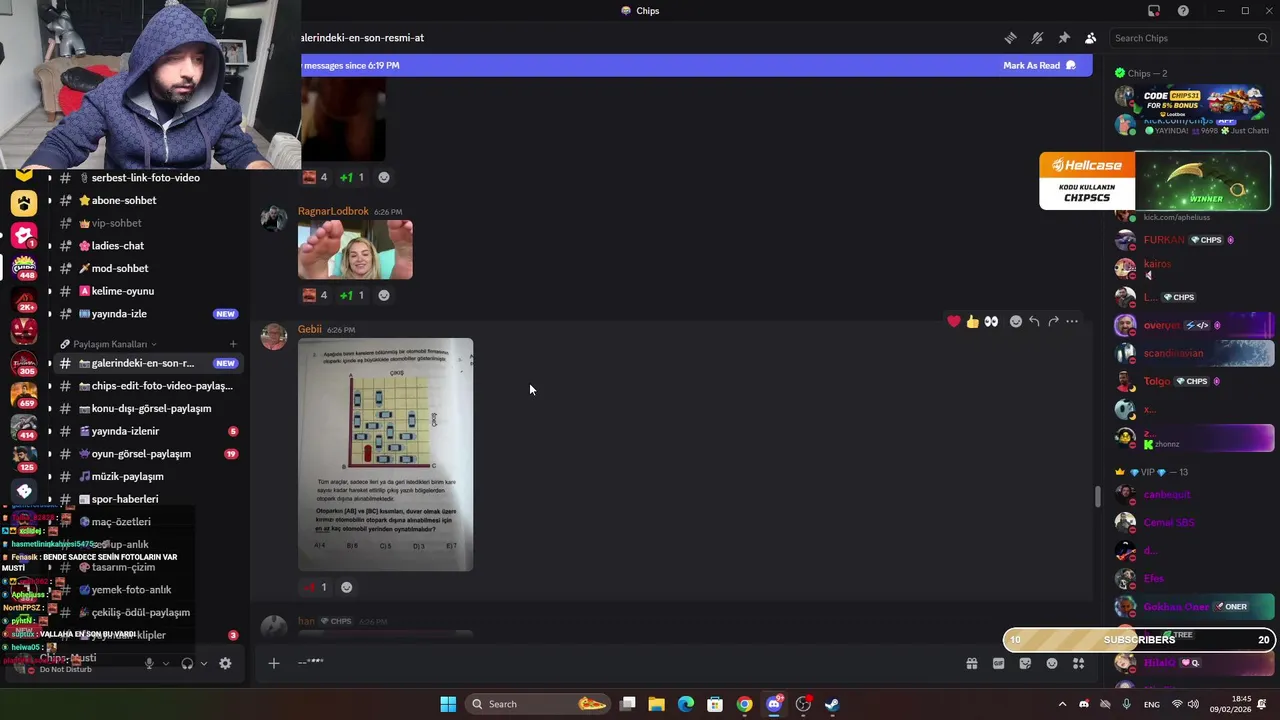Select server icon with 448 badge
The width and height of the screenshot is (1280, 720).
point(24,266)
